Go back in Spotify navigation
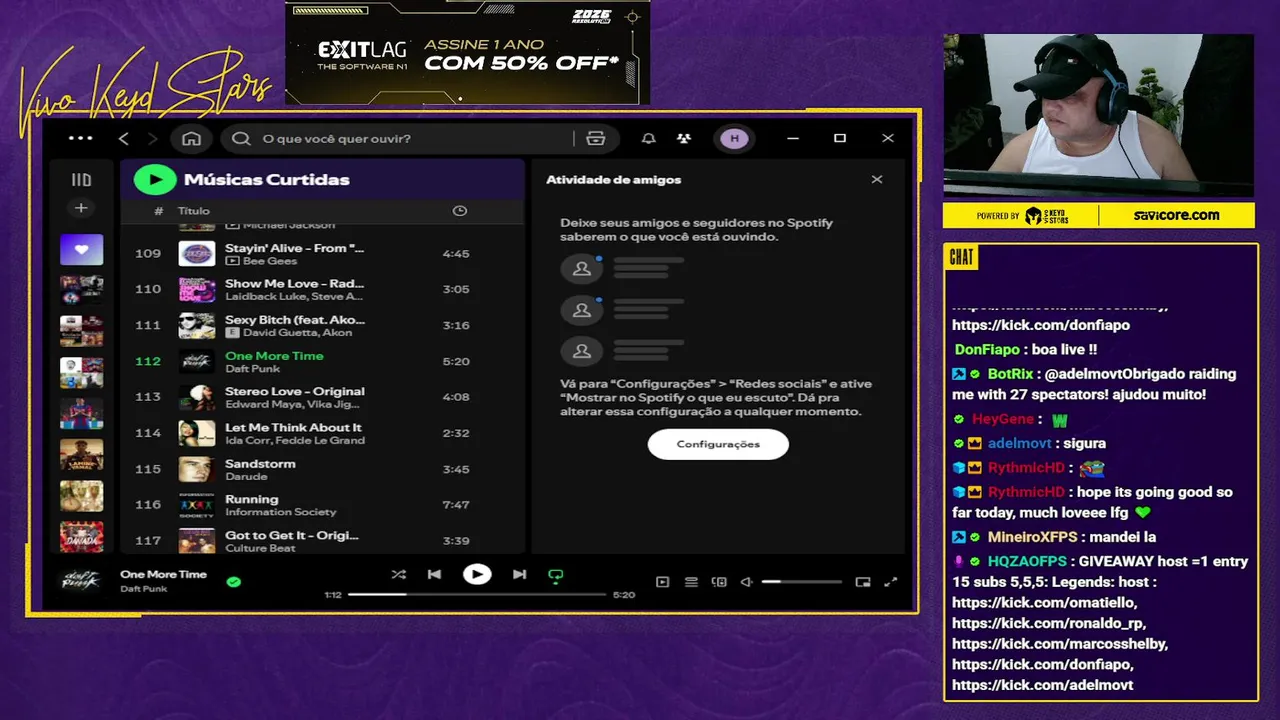This screenshot has width=1280, height=720. point(124,138)
